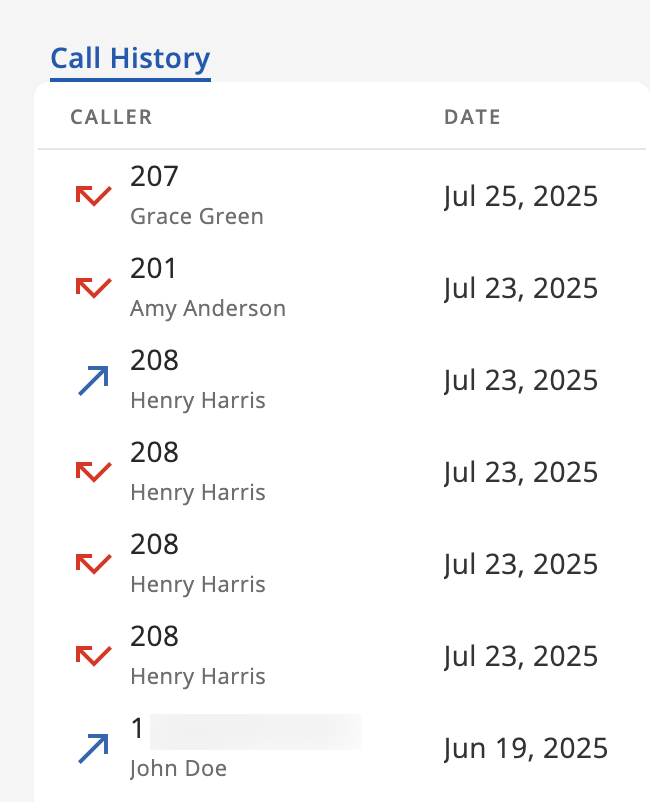Sort by the DATE column header
This screenshot has width=650, height=802.
tap(472, 117)
